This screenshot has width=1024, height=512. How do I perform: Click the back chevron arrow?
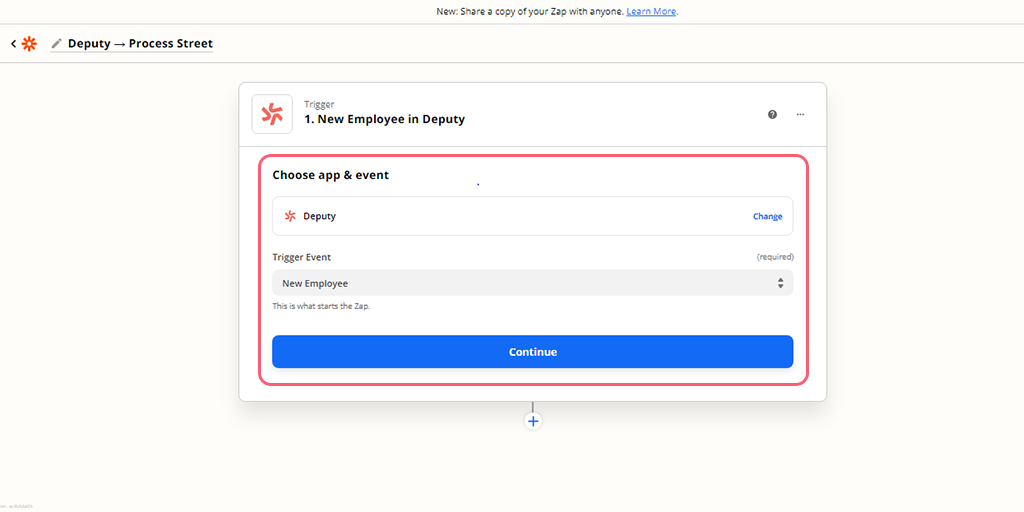(13, 44)
